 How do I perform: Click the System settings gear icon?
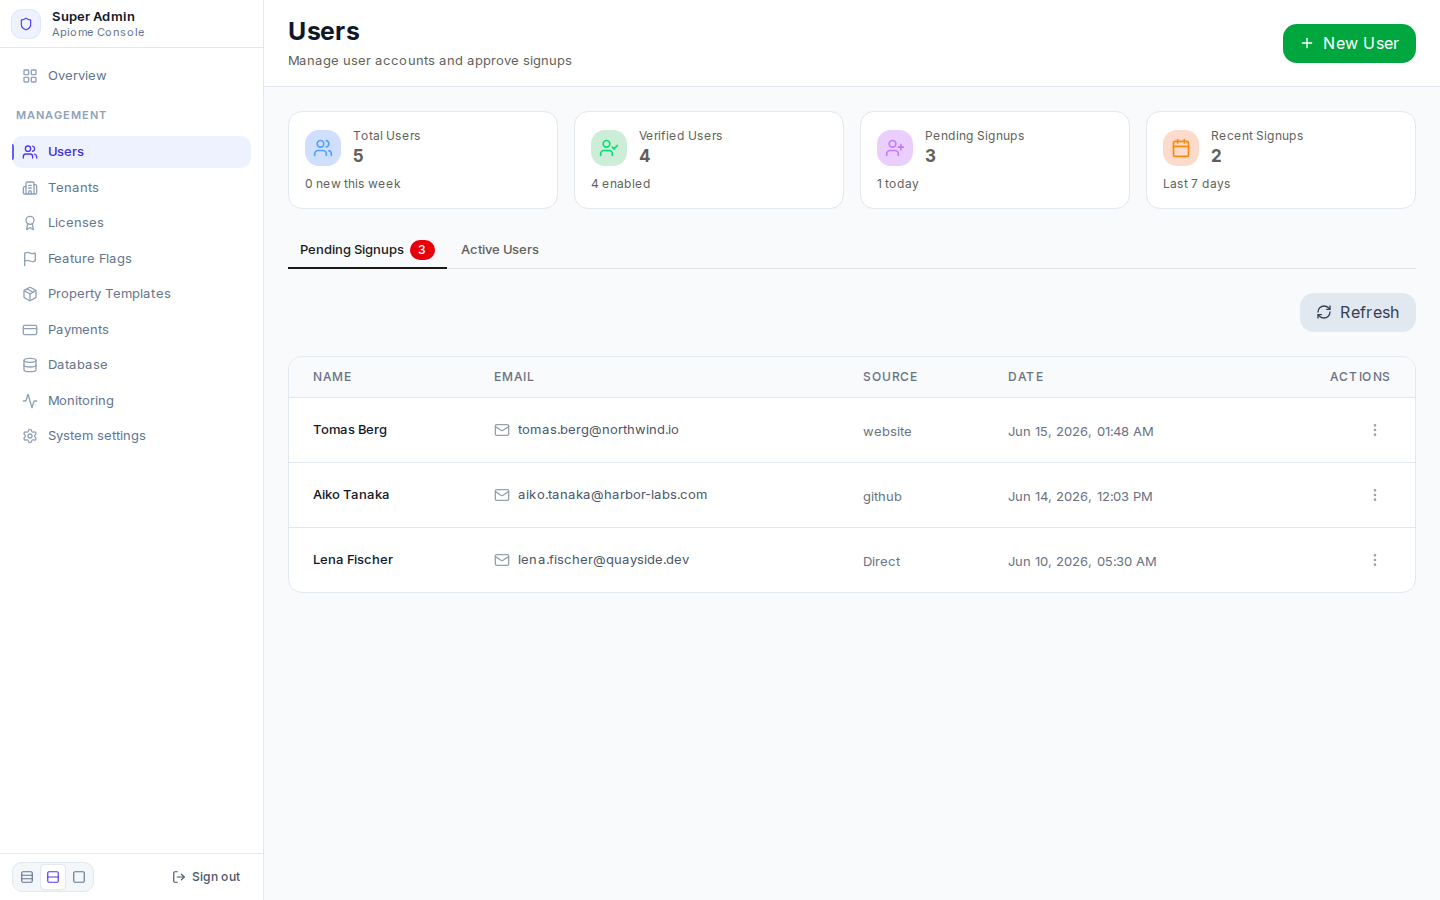[x=30, y=436]
